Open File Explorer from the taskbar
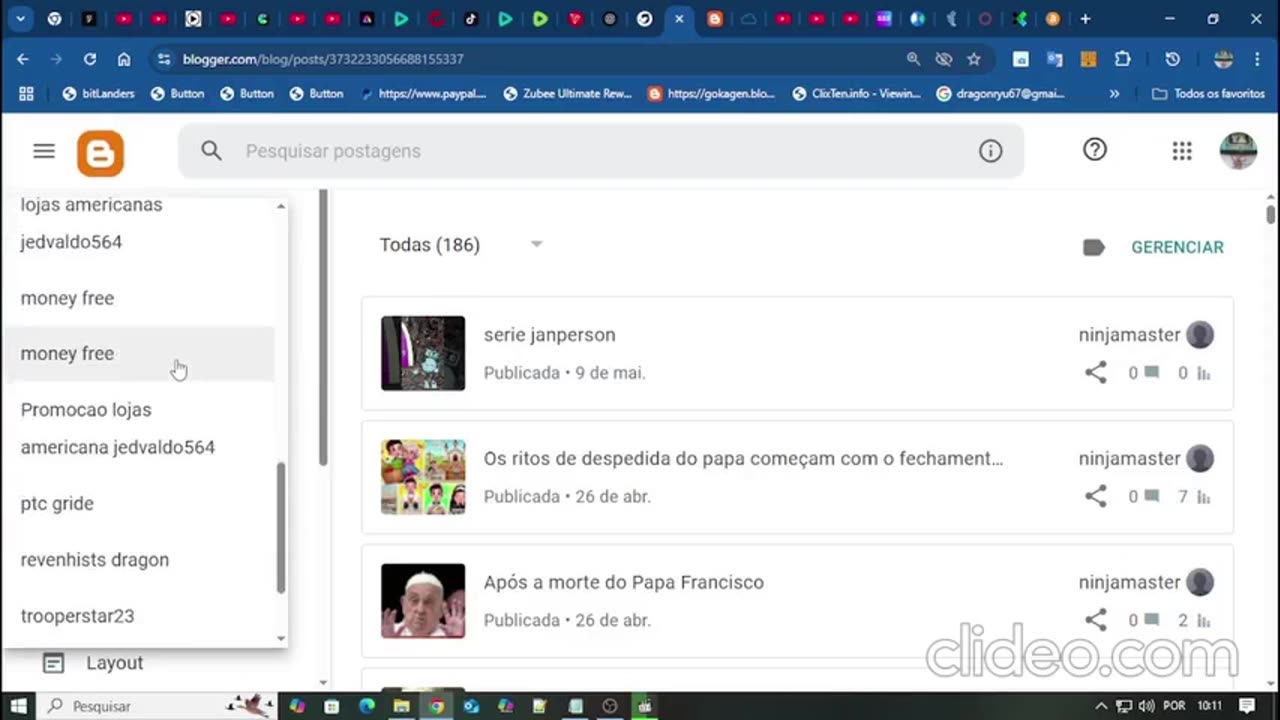The image size is (1280, 720). (401, 706)
